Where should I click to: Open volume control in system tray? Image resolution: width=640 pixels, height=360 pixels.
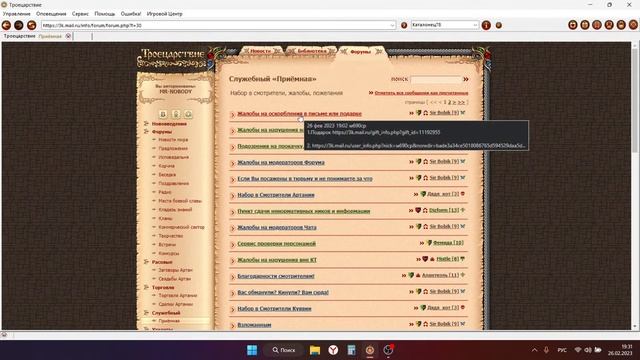pyautogui.click(x=588, y=350)
